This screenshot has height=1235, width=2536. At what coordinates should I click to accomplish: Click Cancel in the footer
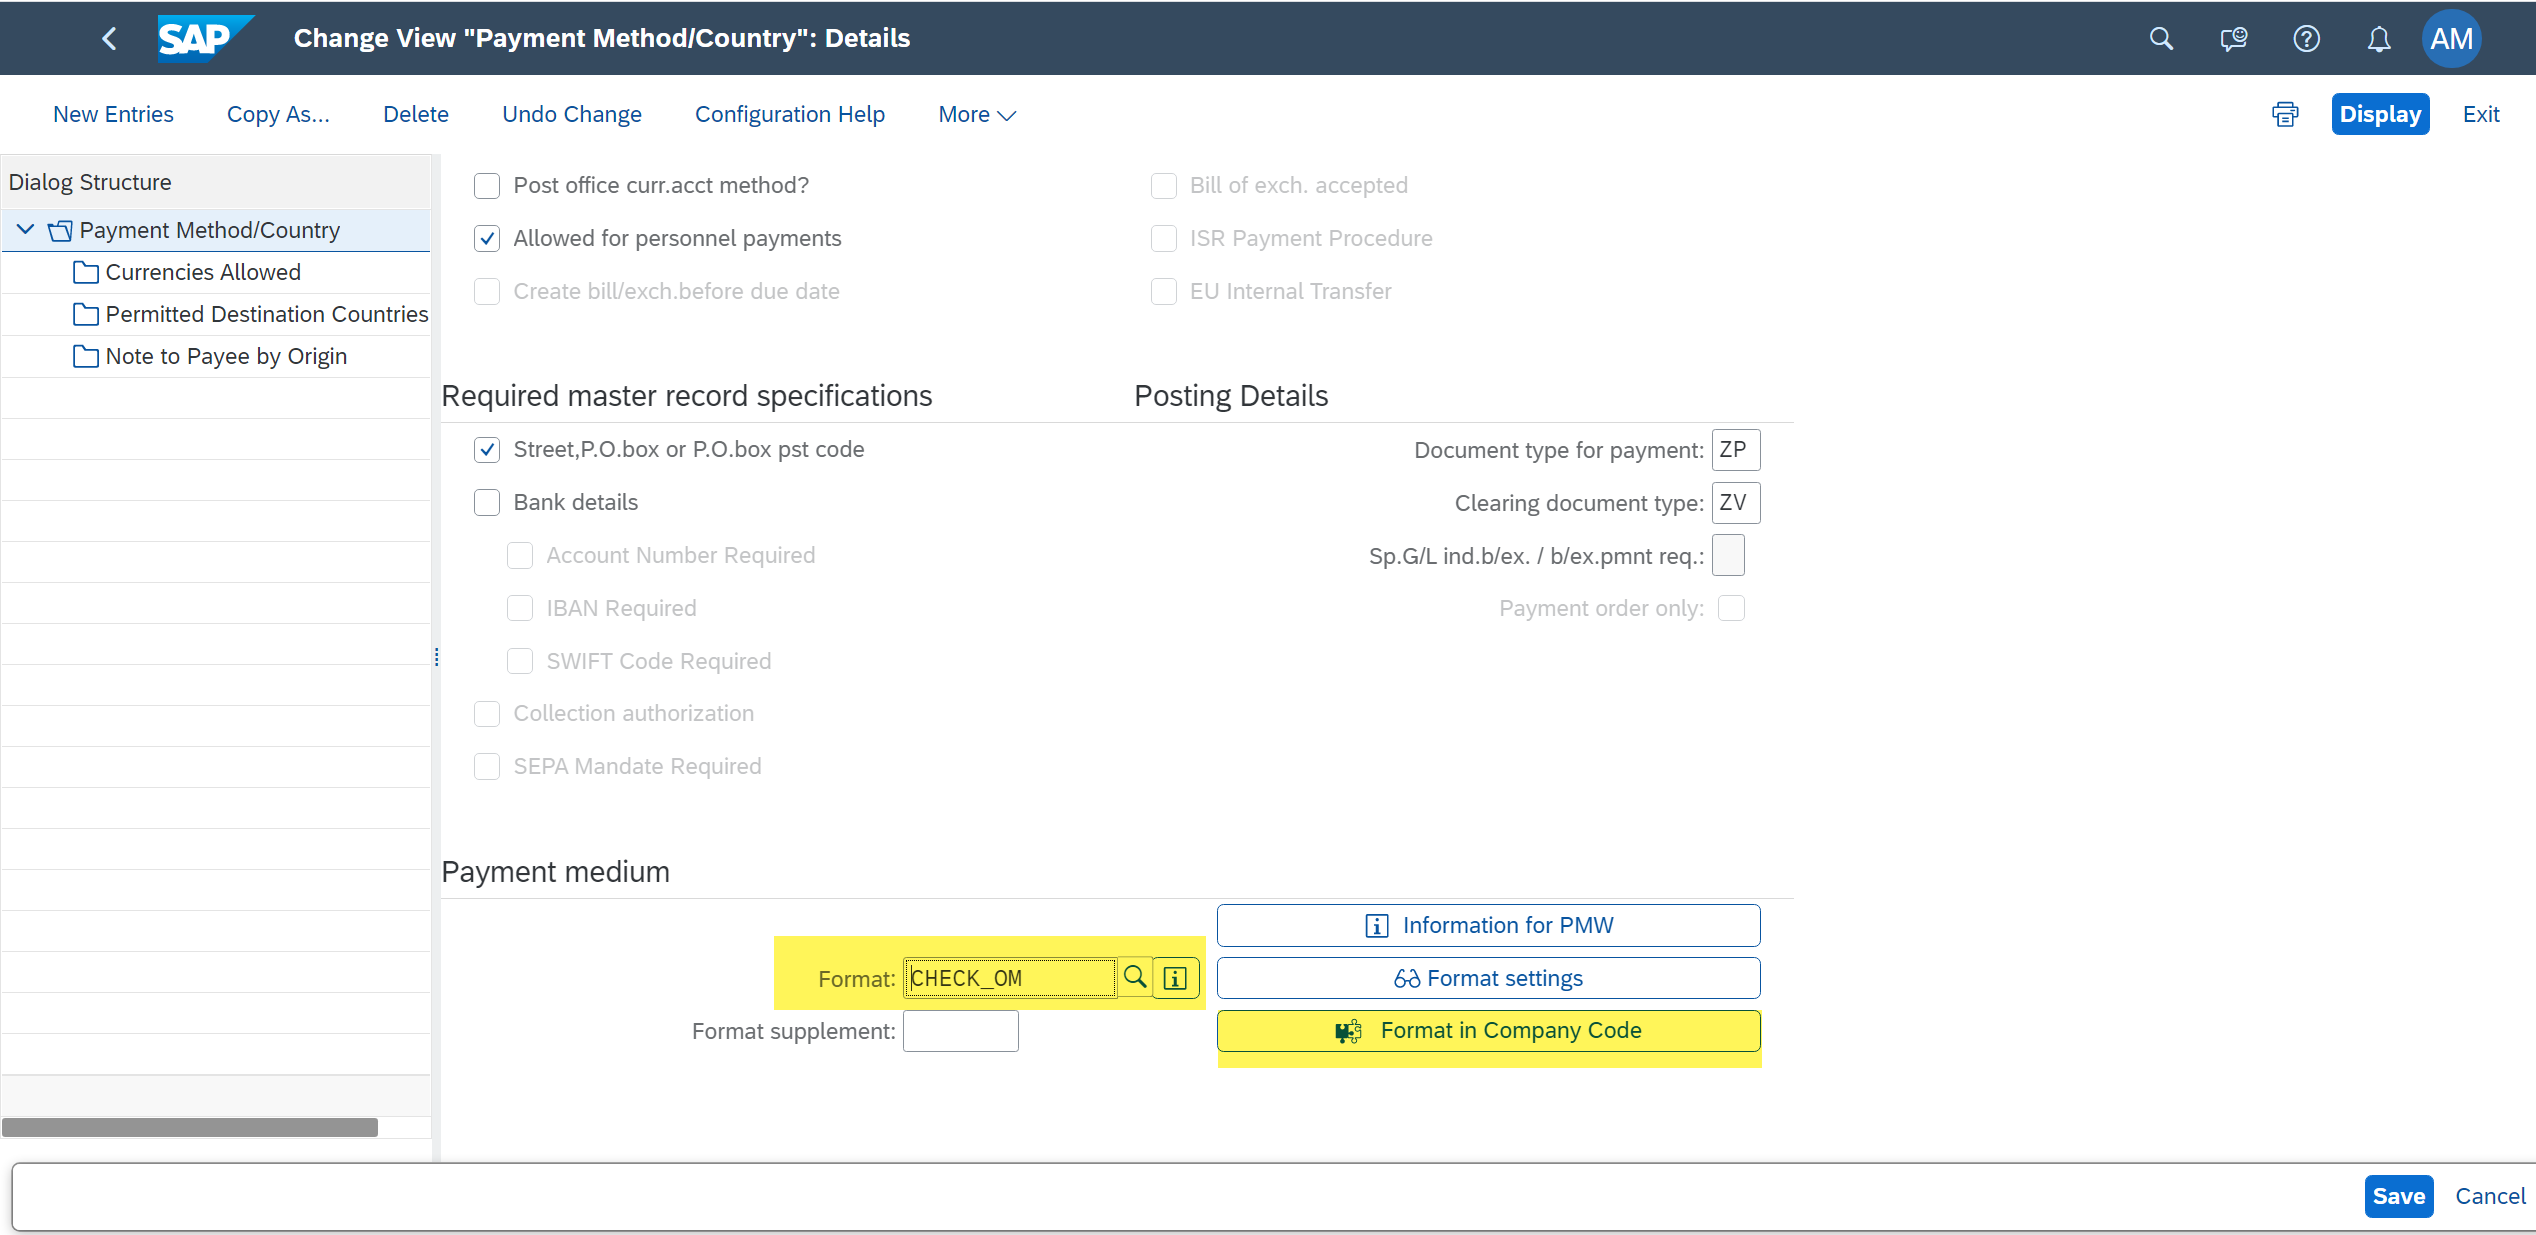[x=2490, y=1196]
